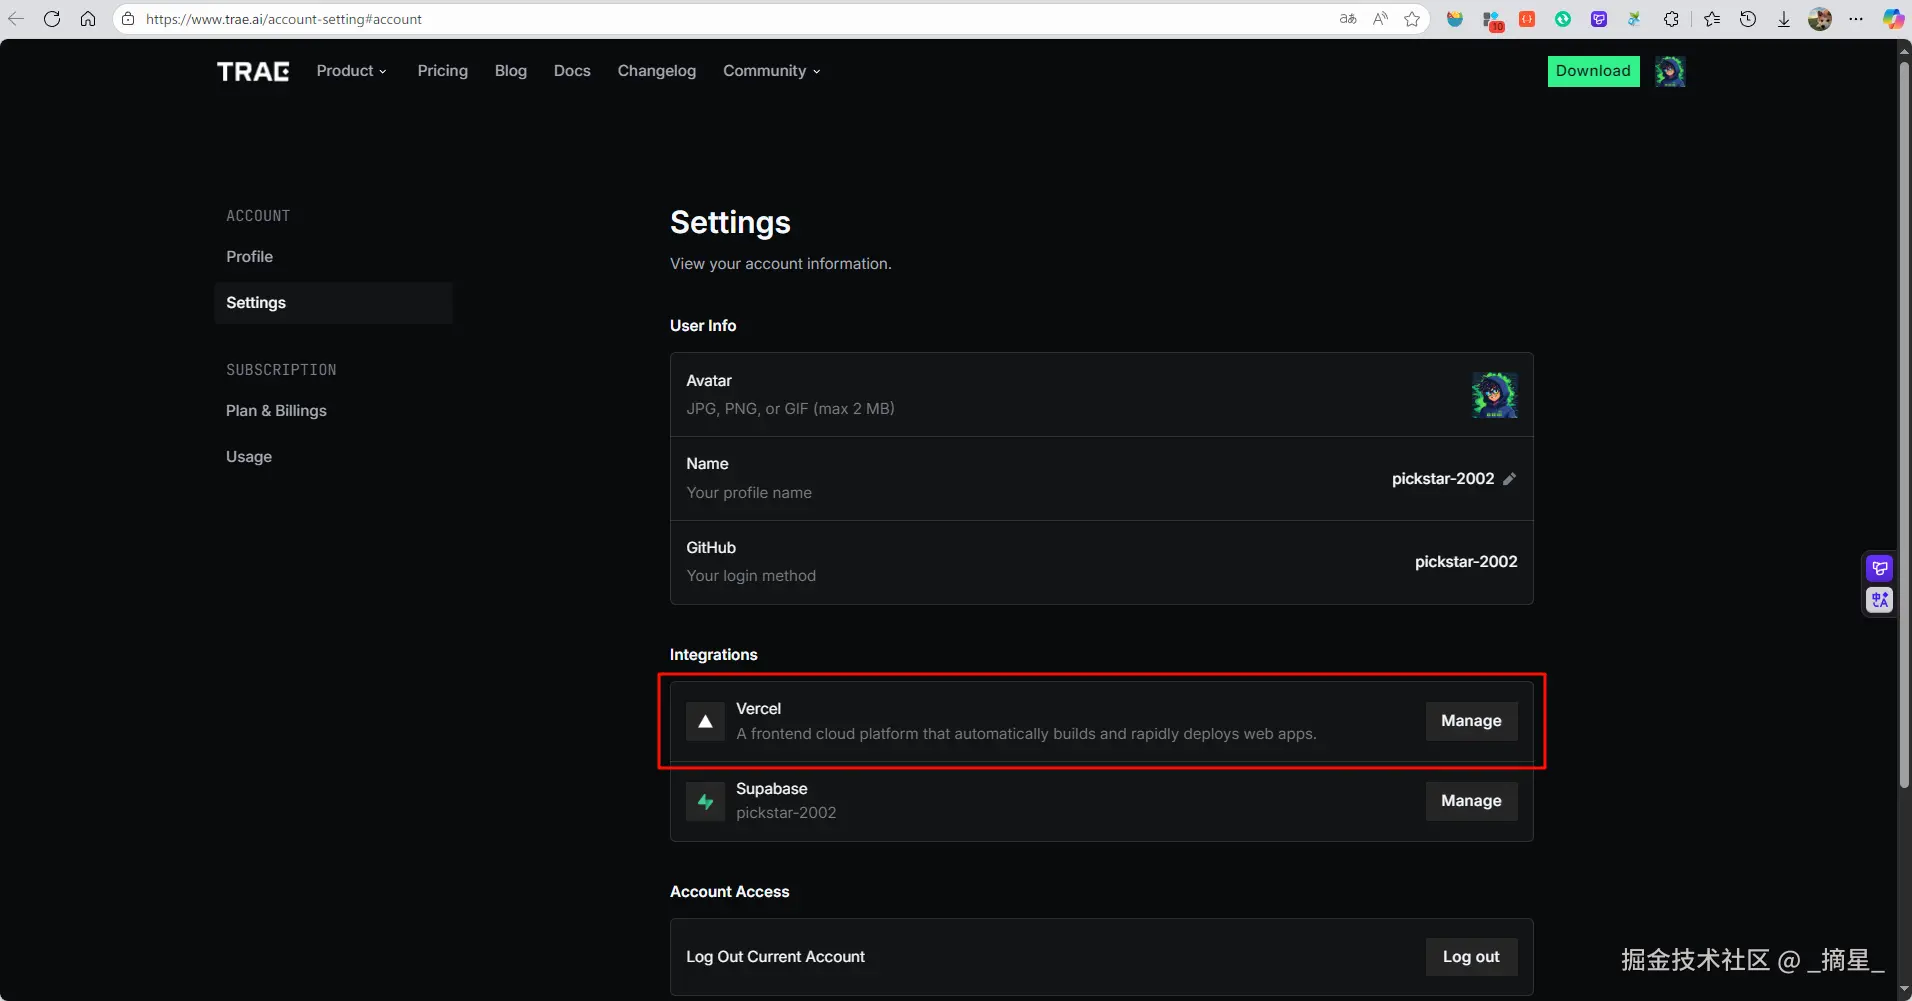Open the browser home page icon
The image size is (1912, 1001).
click(88, 19)
